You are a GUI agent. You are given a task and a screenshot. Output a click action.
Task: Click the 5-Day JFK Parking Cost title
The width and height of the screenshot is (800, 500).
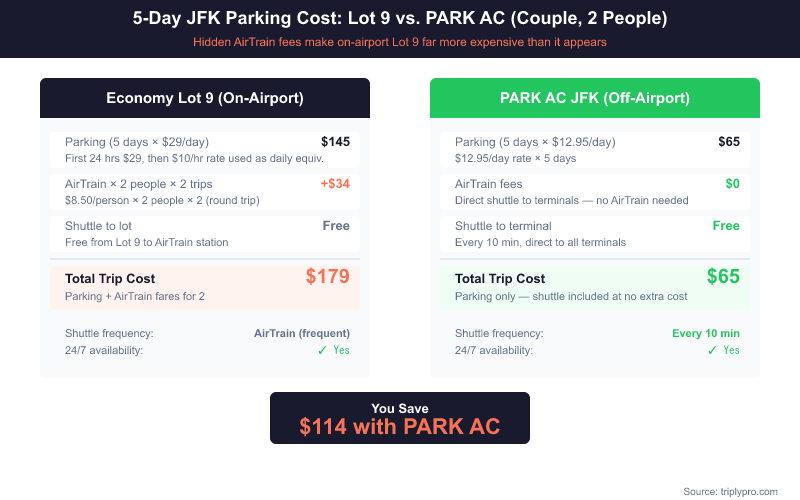tap(400, 19)
